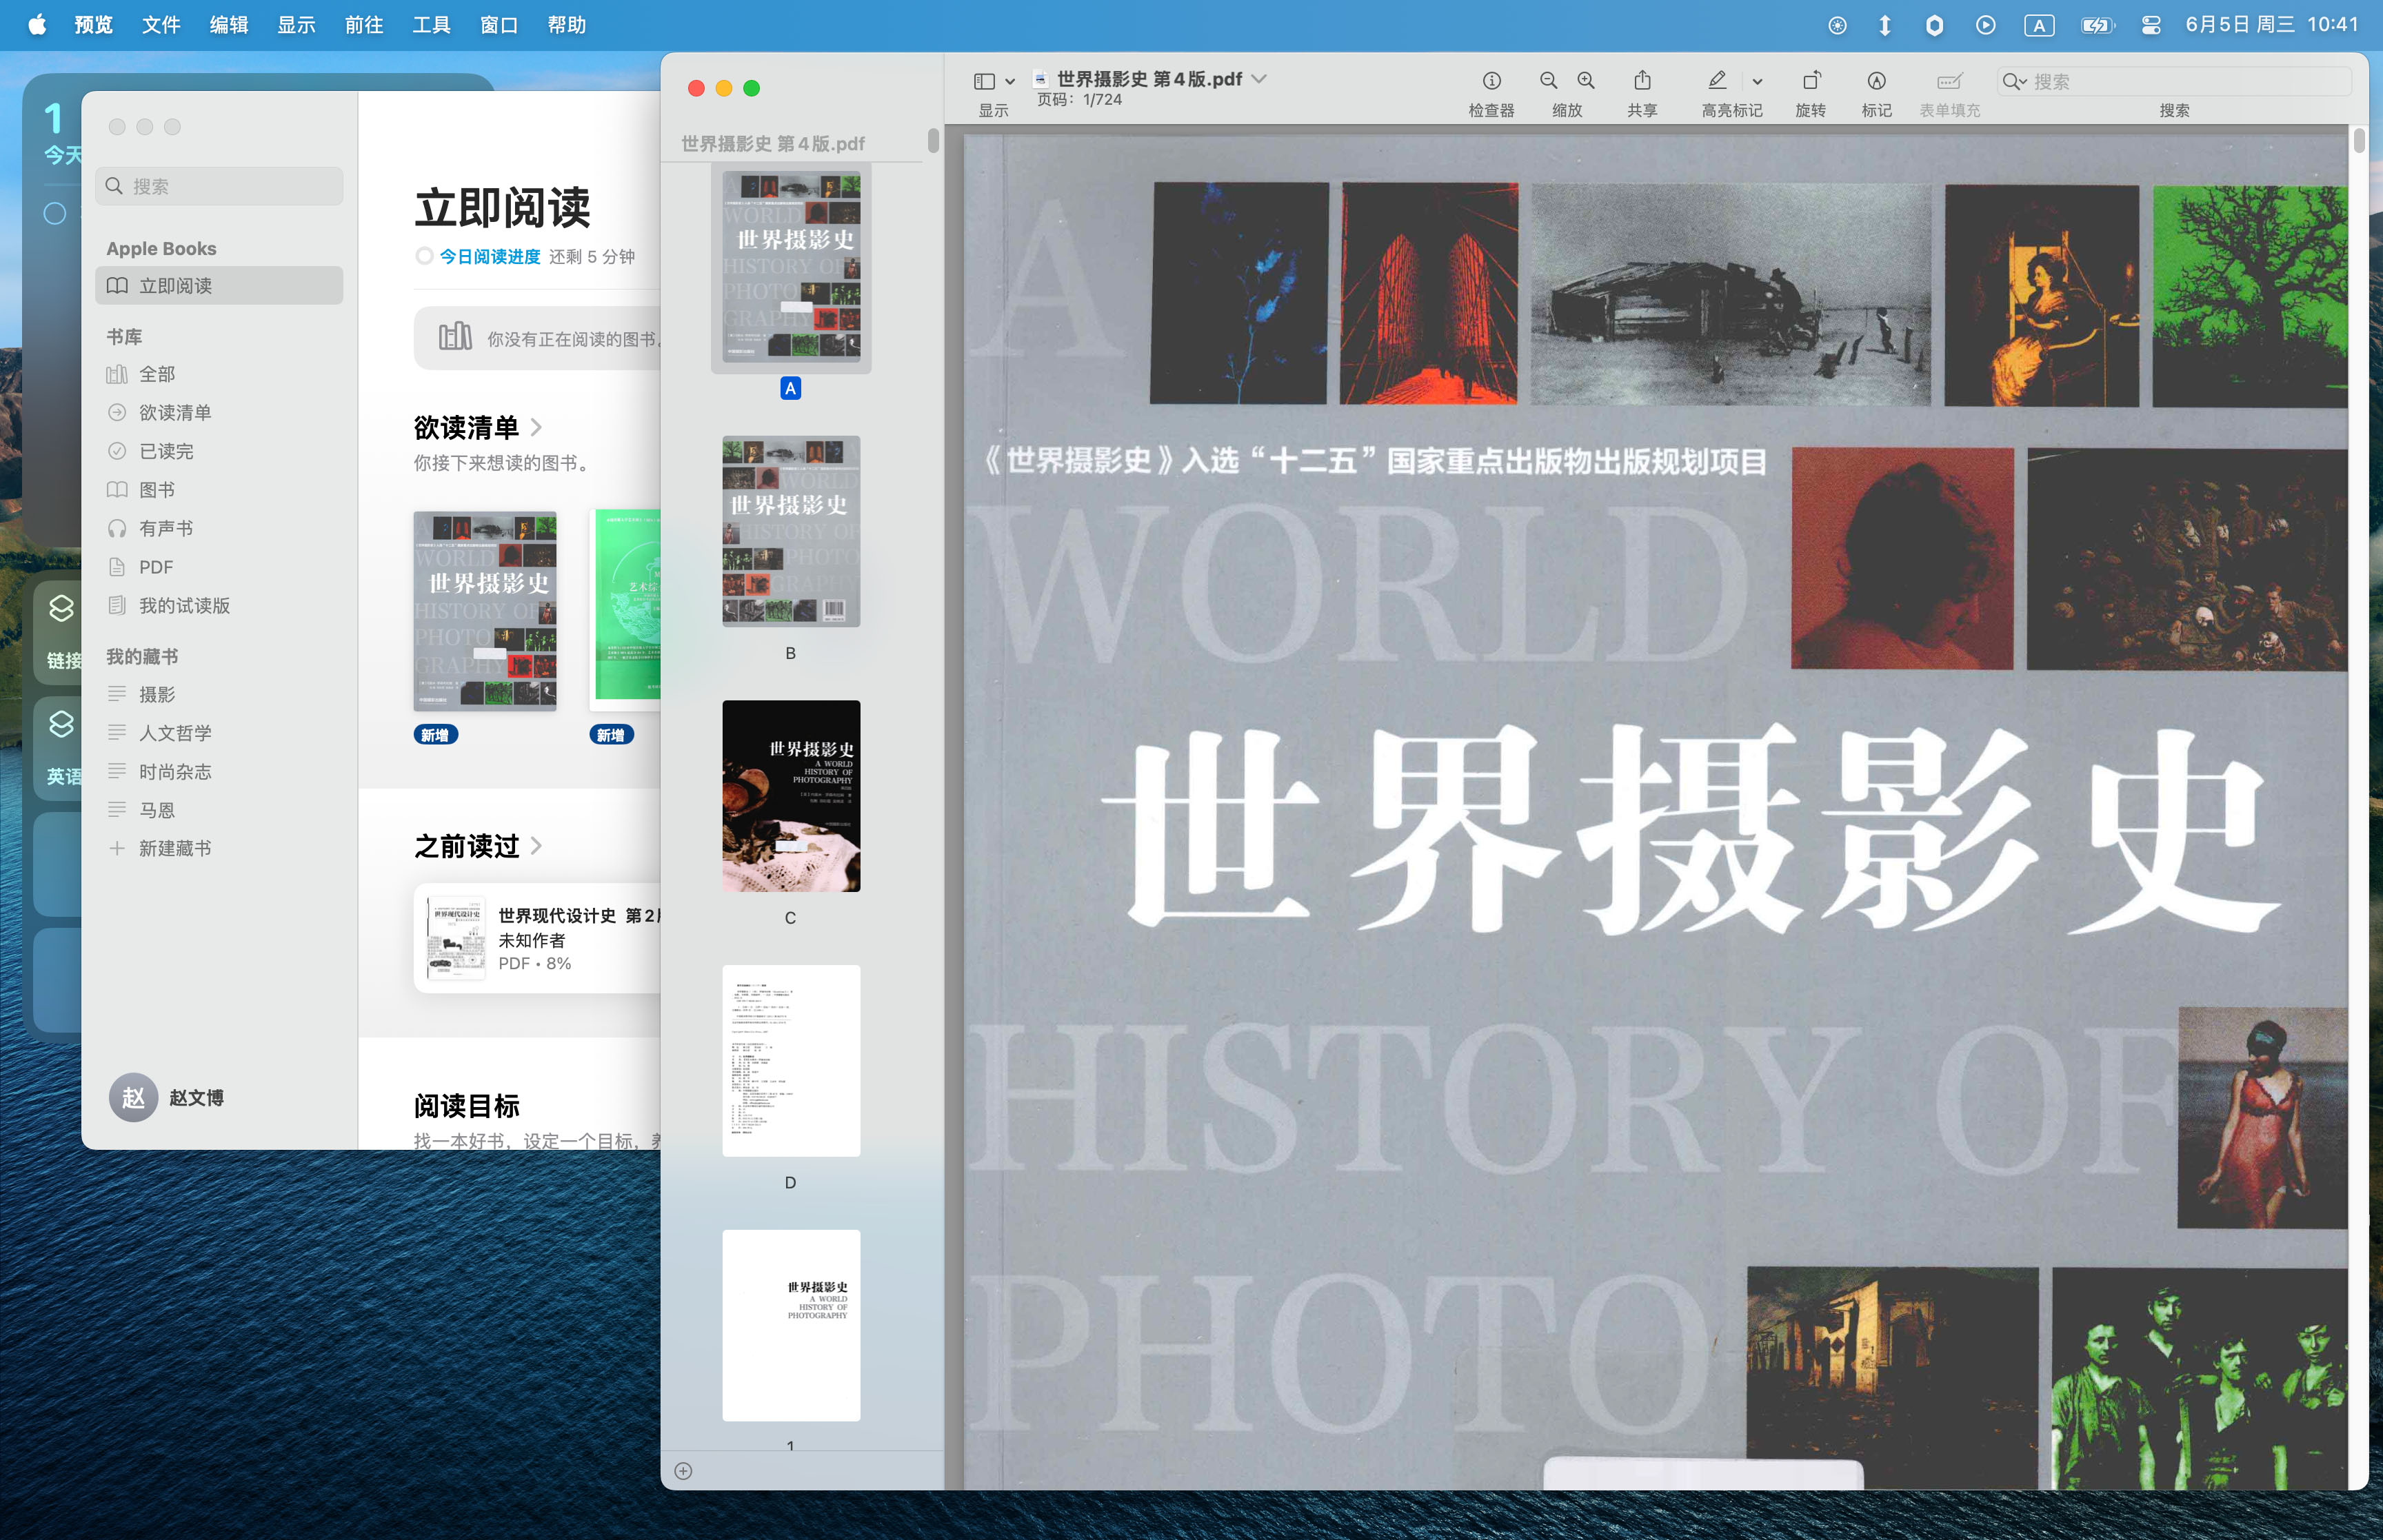Viewport: 2383px width, 1540px height.
Task: Click the thumbnail sidebar scrollbar
Action: [933, 140]
